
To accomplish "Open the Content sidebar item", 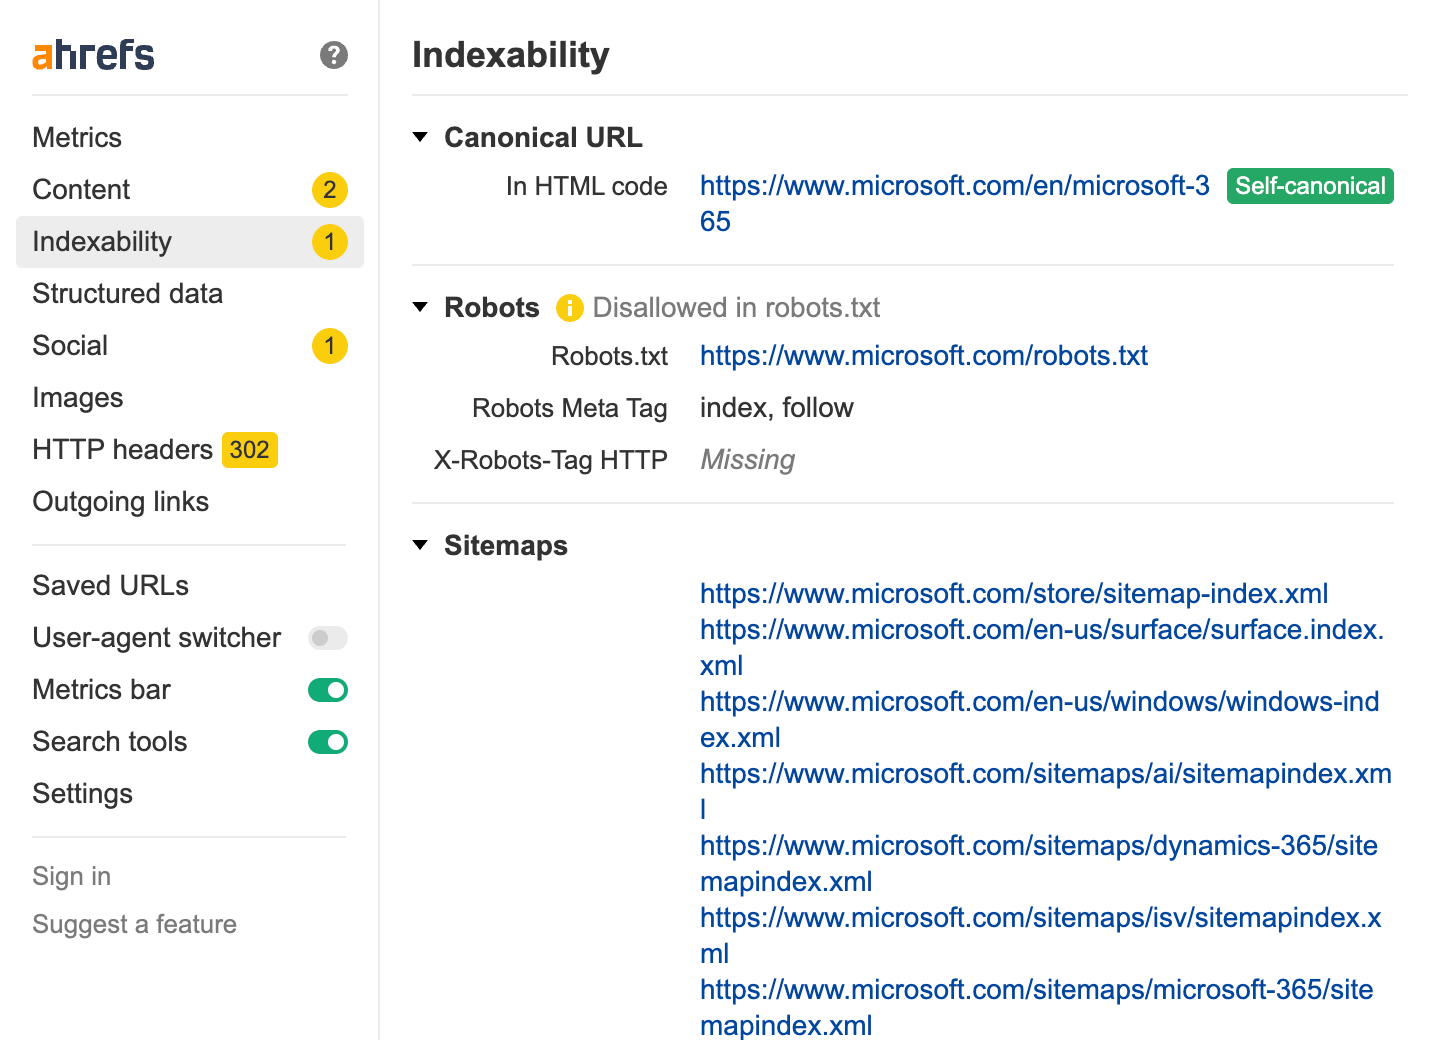I will 190,190.
